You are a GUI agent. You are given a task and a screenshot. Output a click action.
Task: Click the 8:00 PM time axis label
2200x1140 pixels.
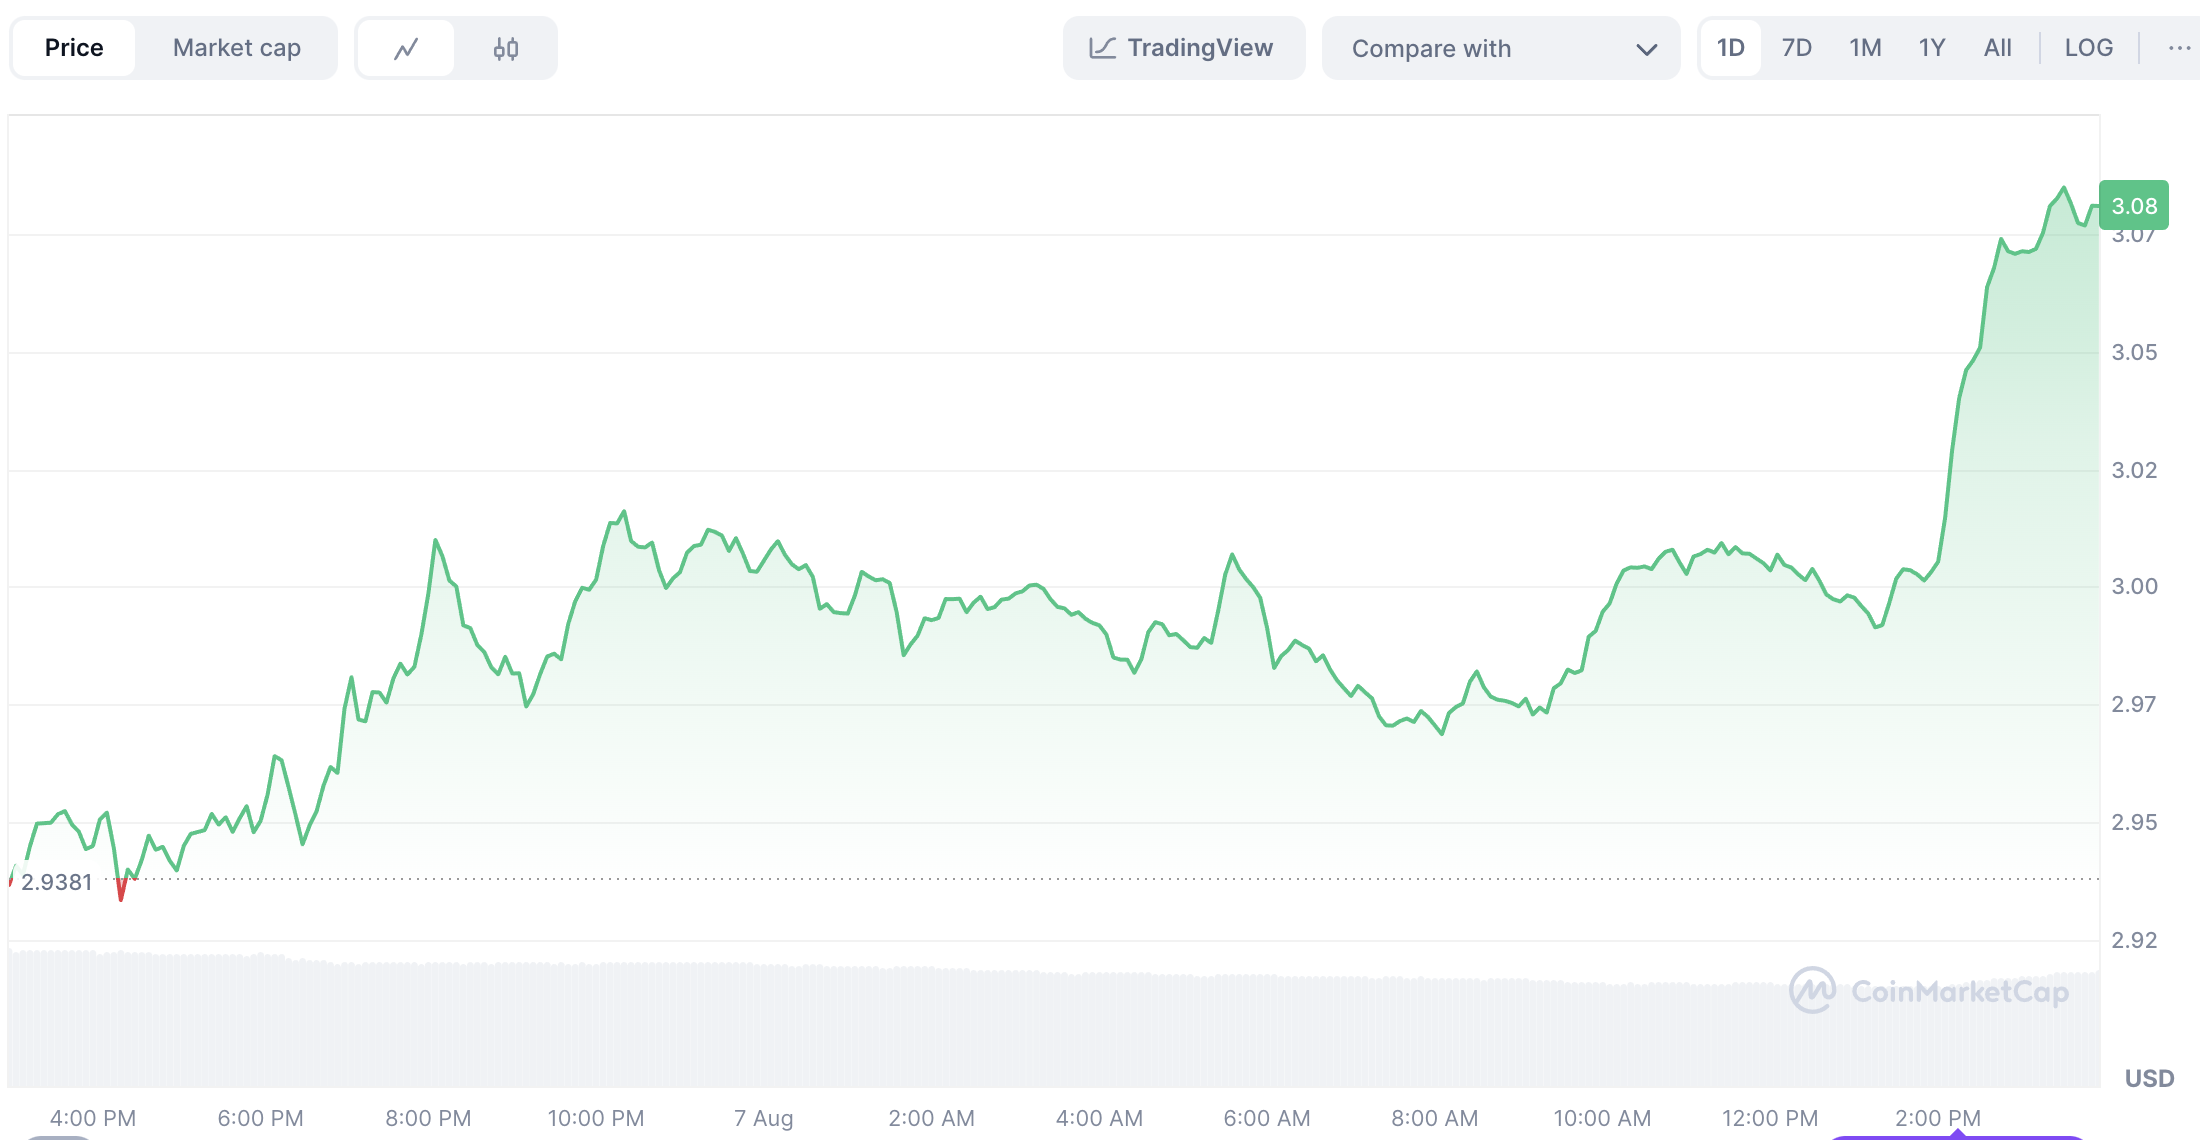pyautogui.click(x=428, y=1118)
